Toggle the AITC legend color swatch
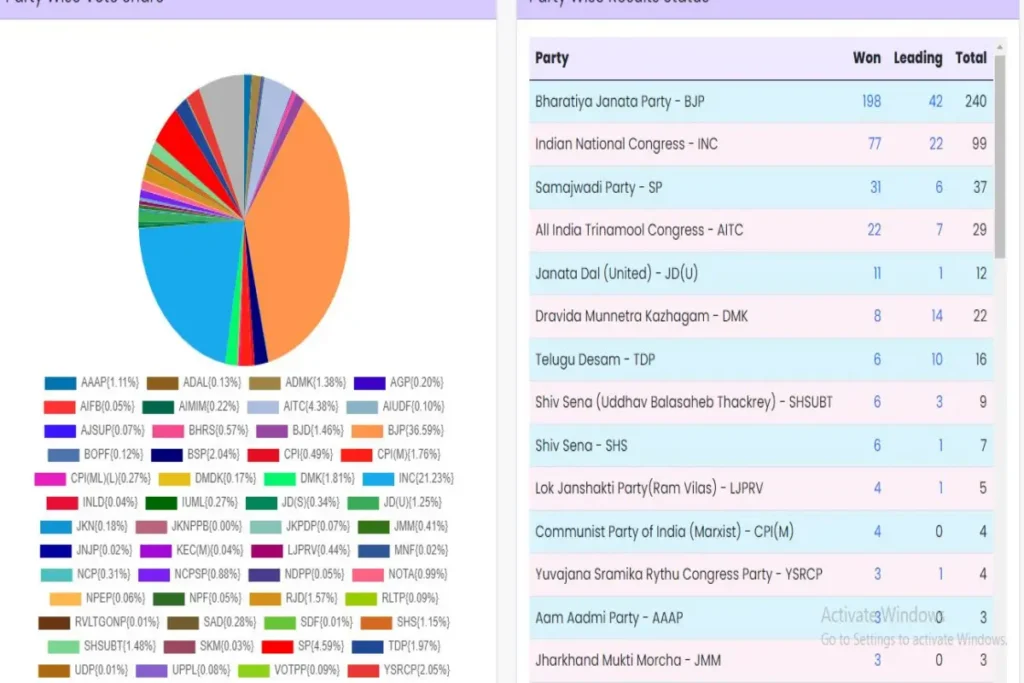Viewport: 1024px width, 683px height. coord(263,407)
